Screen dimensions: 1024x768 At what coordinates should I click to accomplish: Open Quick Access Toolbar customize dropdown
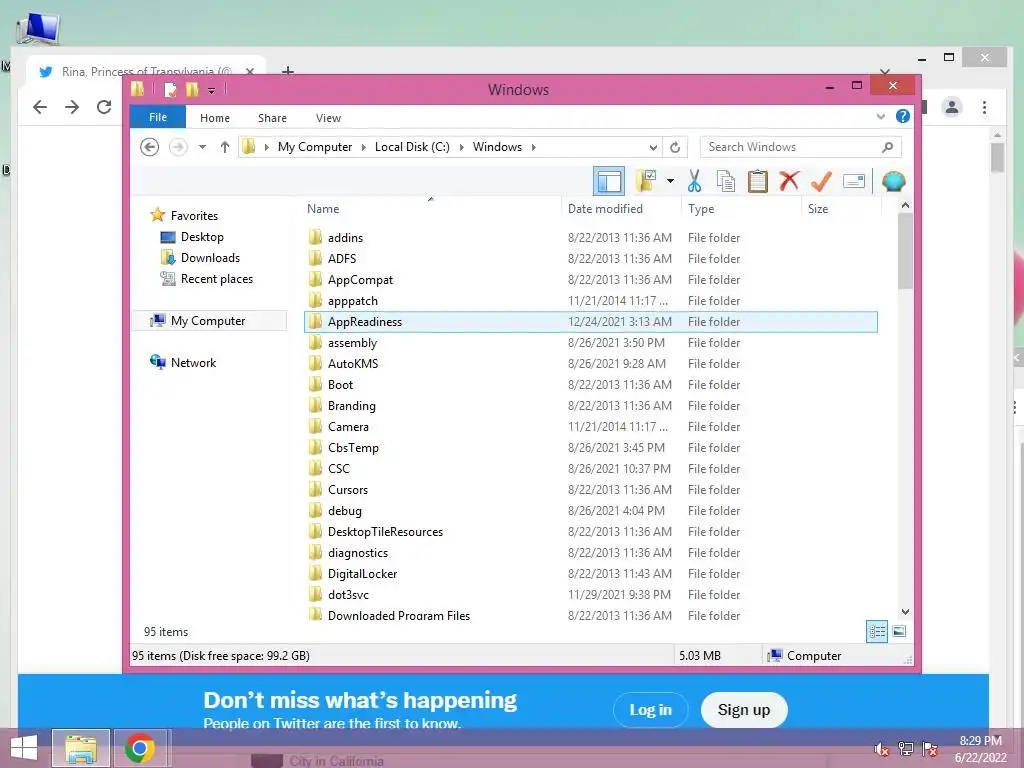pyautogui.click(x=212, y=90)
